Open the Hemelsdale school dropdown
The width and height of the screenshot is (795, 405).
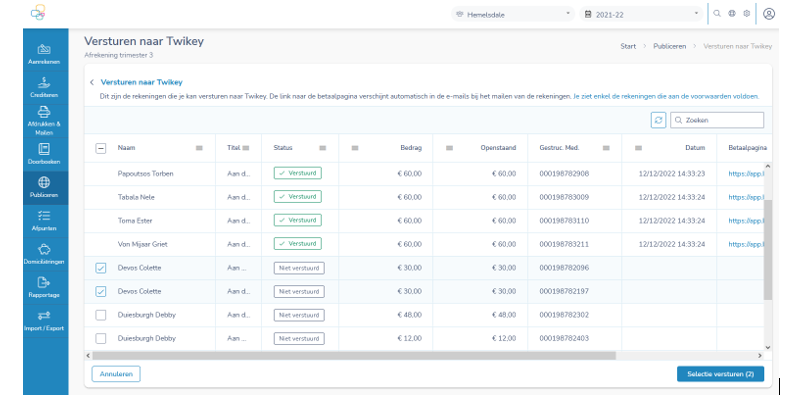point(513,14)
